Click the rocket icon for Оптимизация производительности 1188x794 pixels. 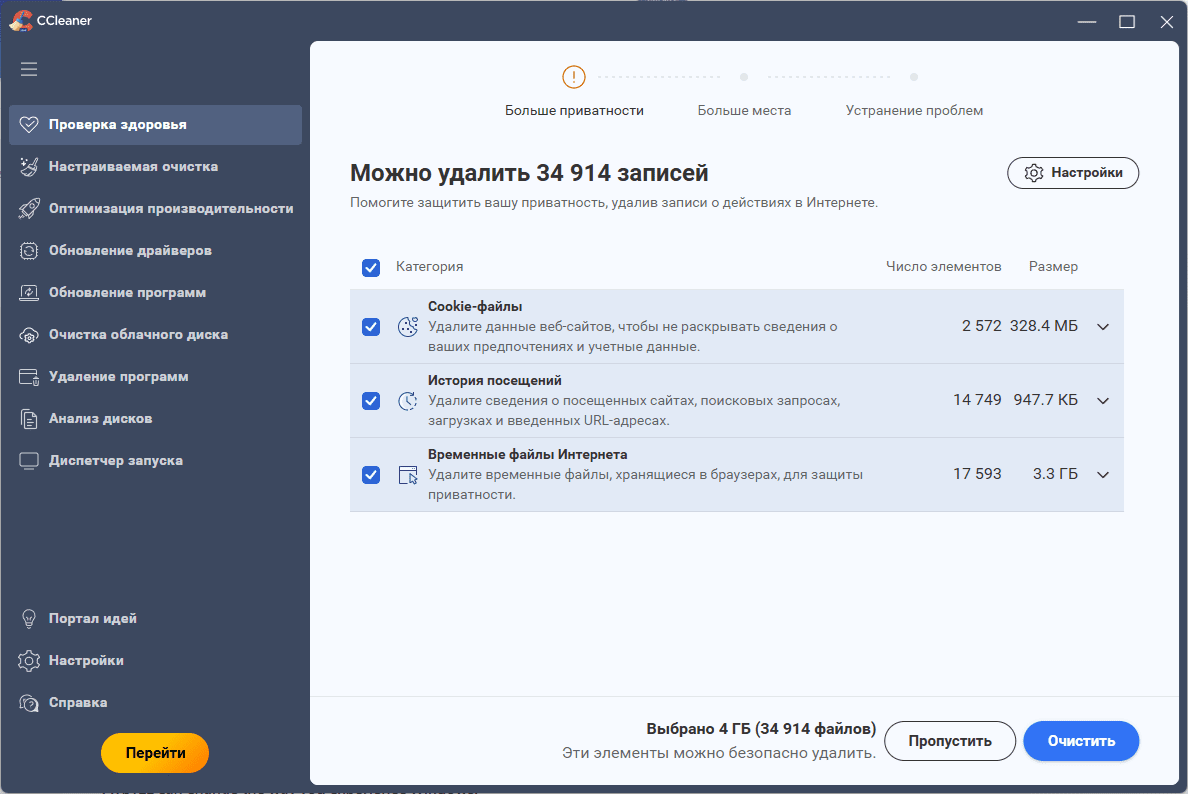point(29,208)
